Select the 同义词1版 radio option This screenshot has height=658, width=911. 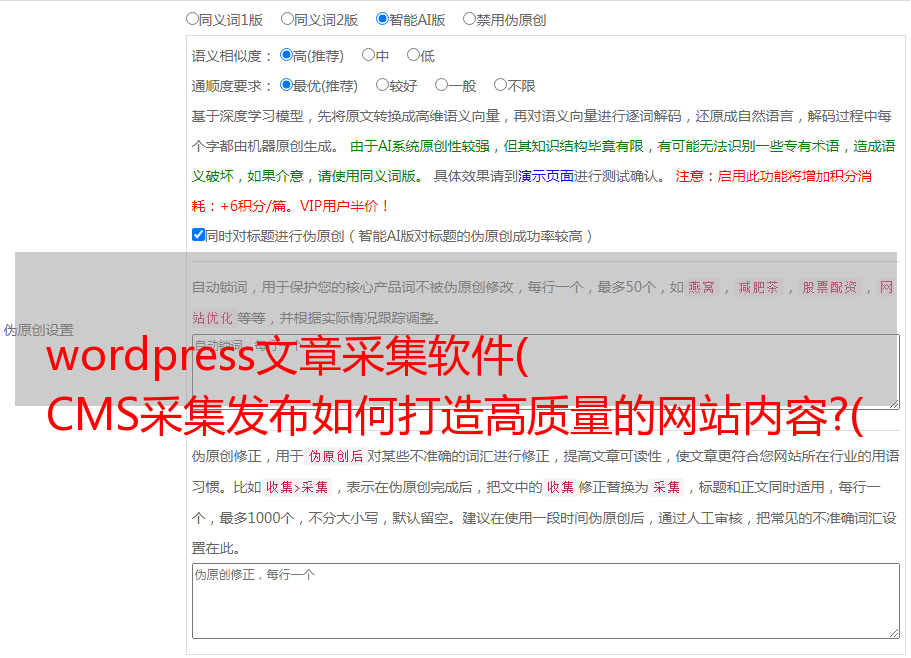pyautogui.click(x=192, y=19)
